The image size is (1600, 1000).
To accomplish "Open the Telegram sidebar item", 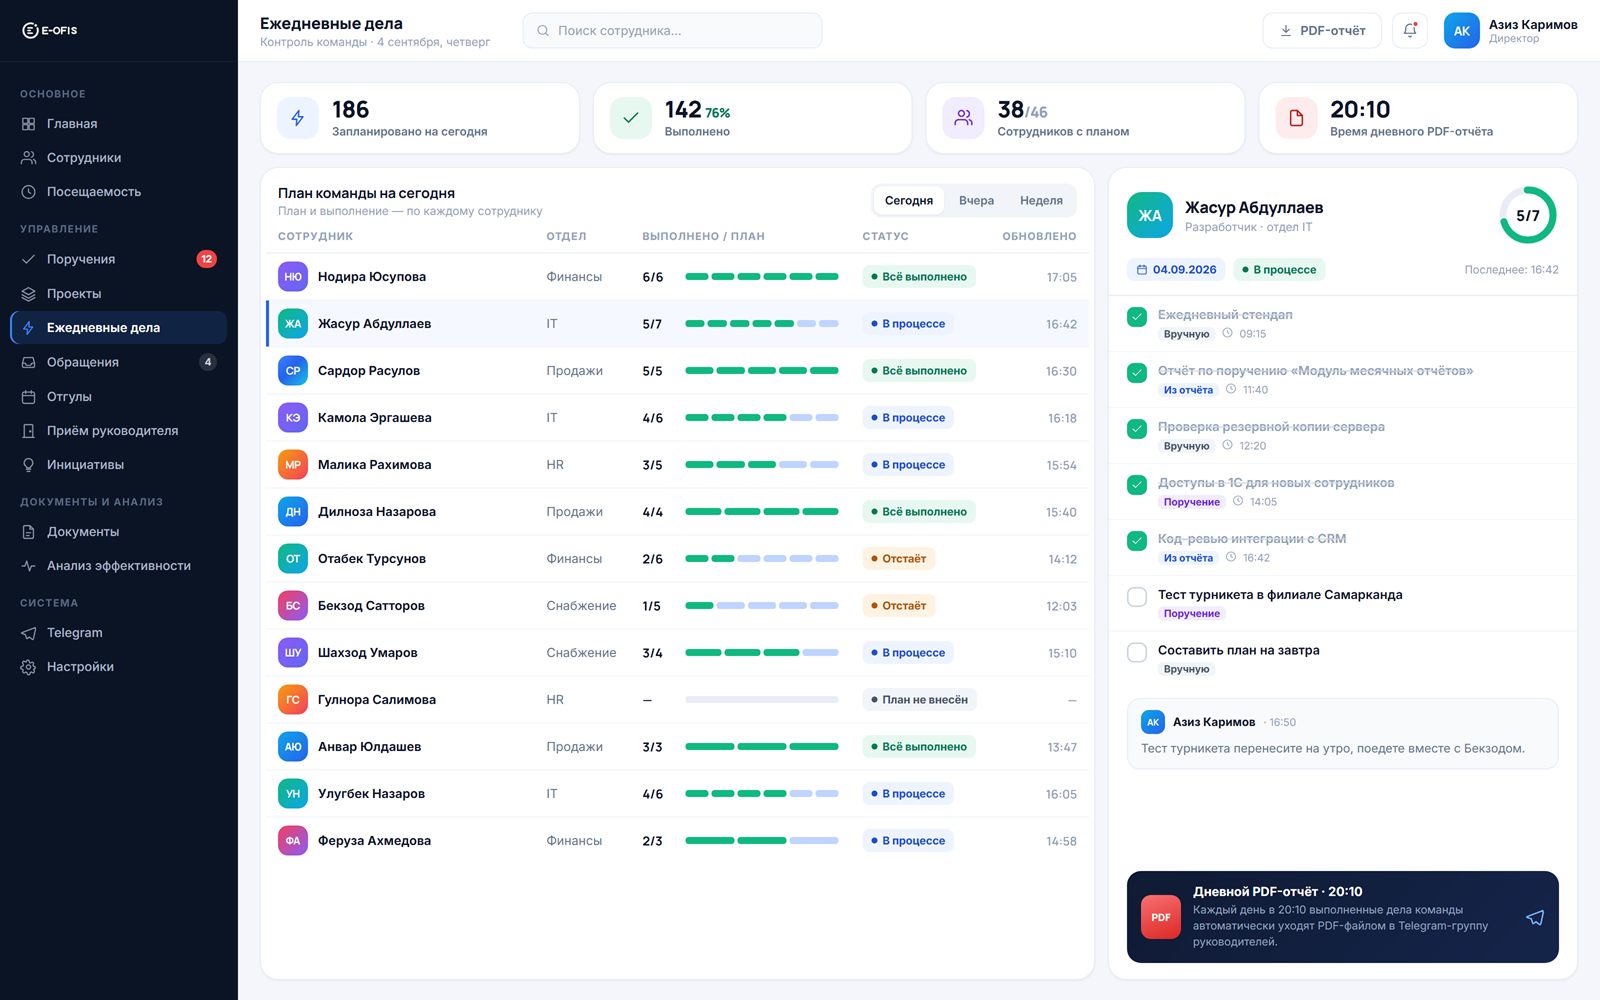I will click(118, 633).
